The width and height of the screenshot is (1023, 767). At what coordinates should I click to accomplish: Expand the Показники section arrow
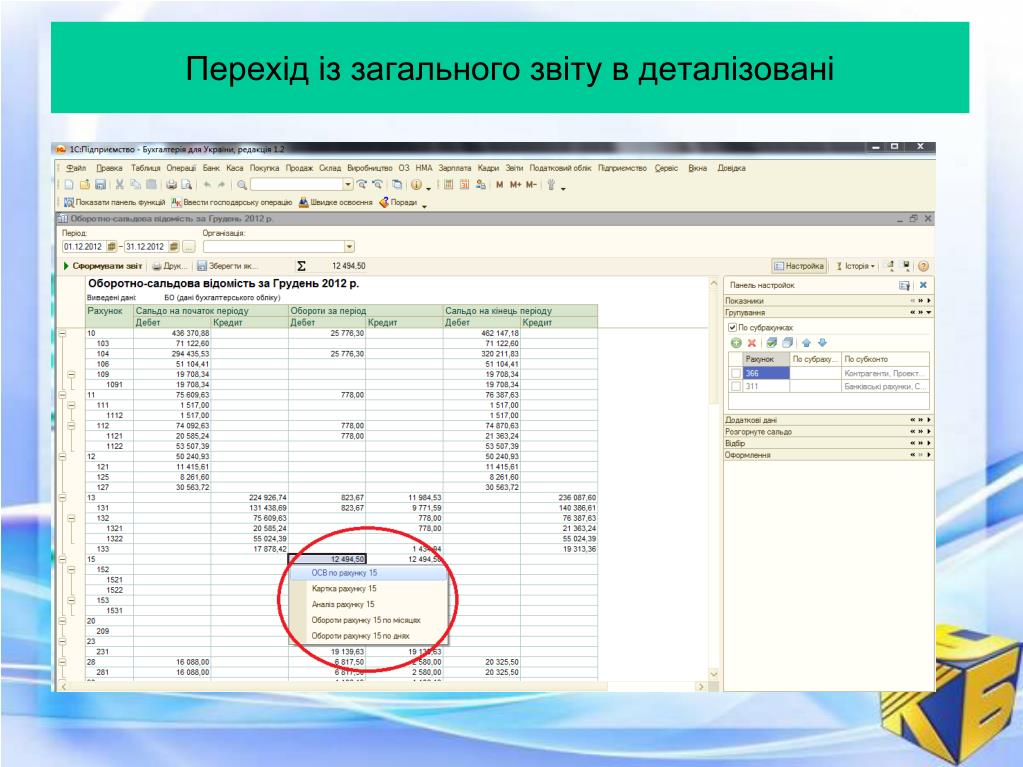(x=929, y=301)
